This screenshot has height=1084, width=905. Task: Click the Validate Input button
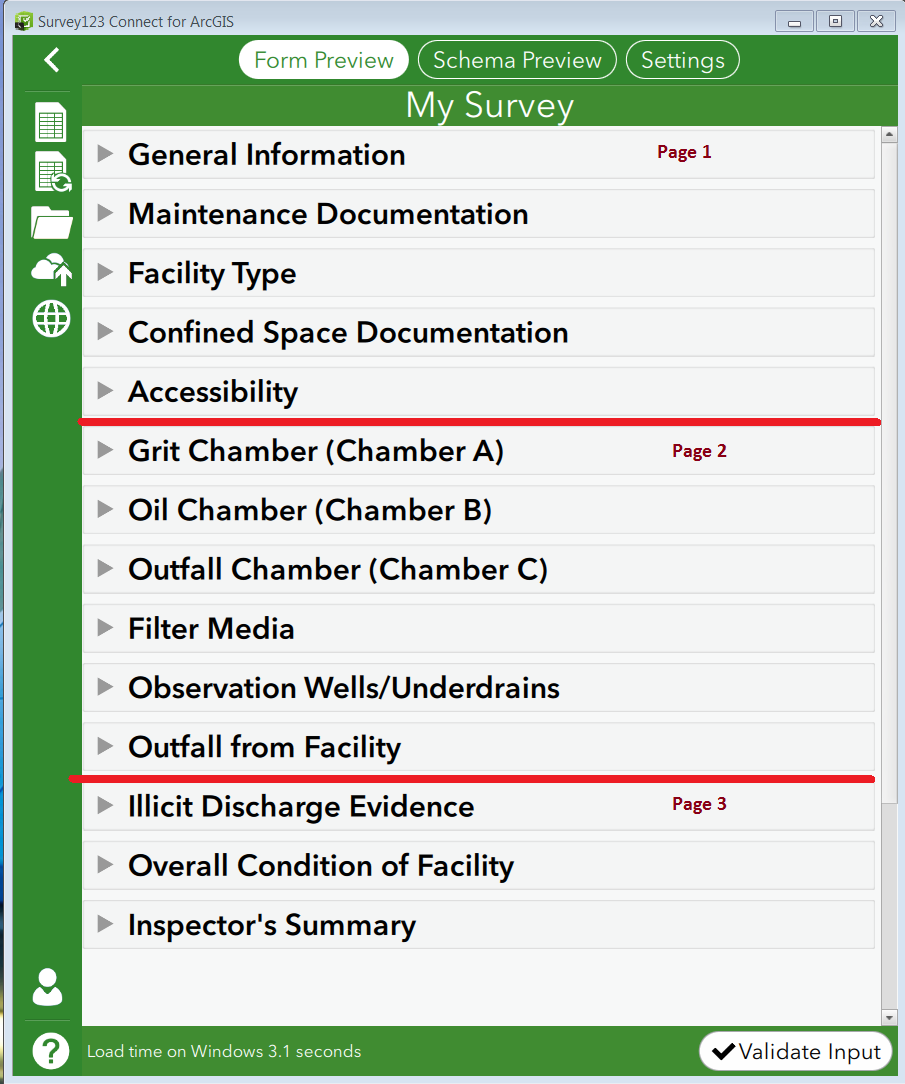coord(796,1052)
